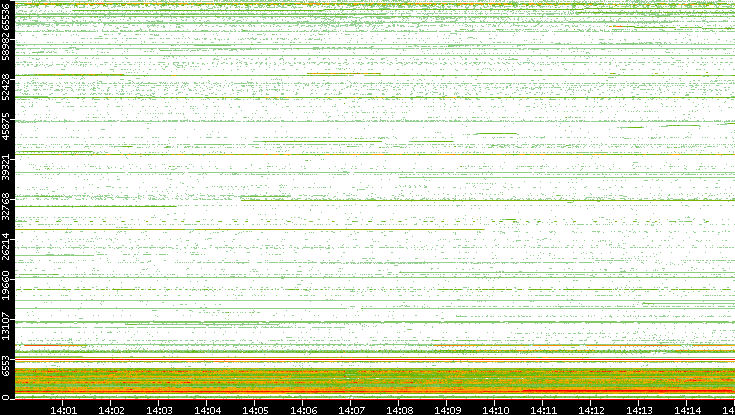Click the 39321 axis value

click(x=6, y=166)
